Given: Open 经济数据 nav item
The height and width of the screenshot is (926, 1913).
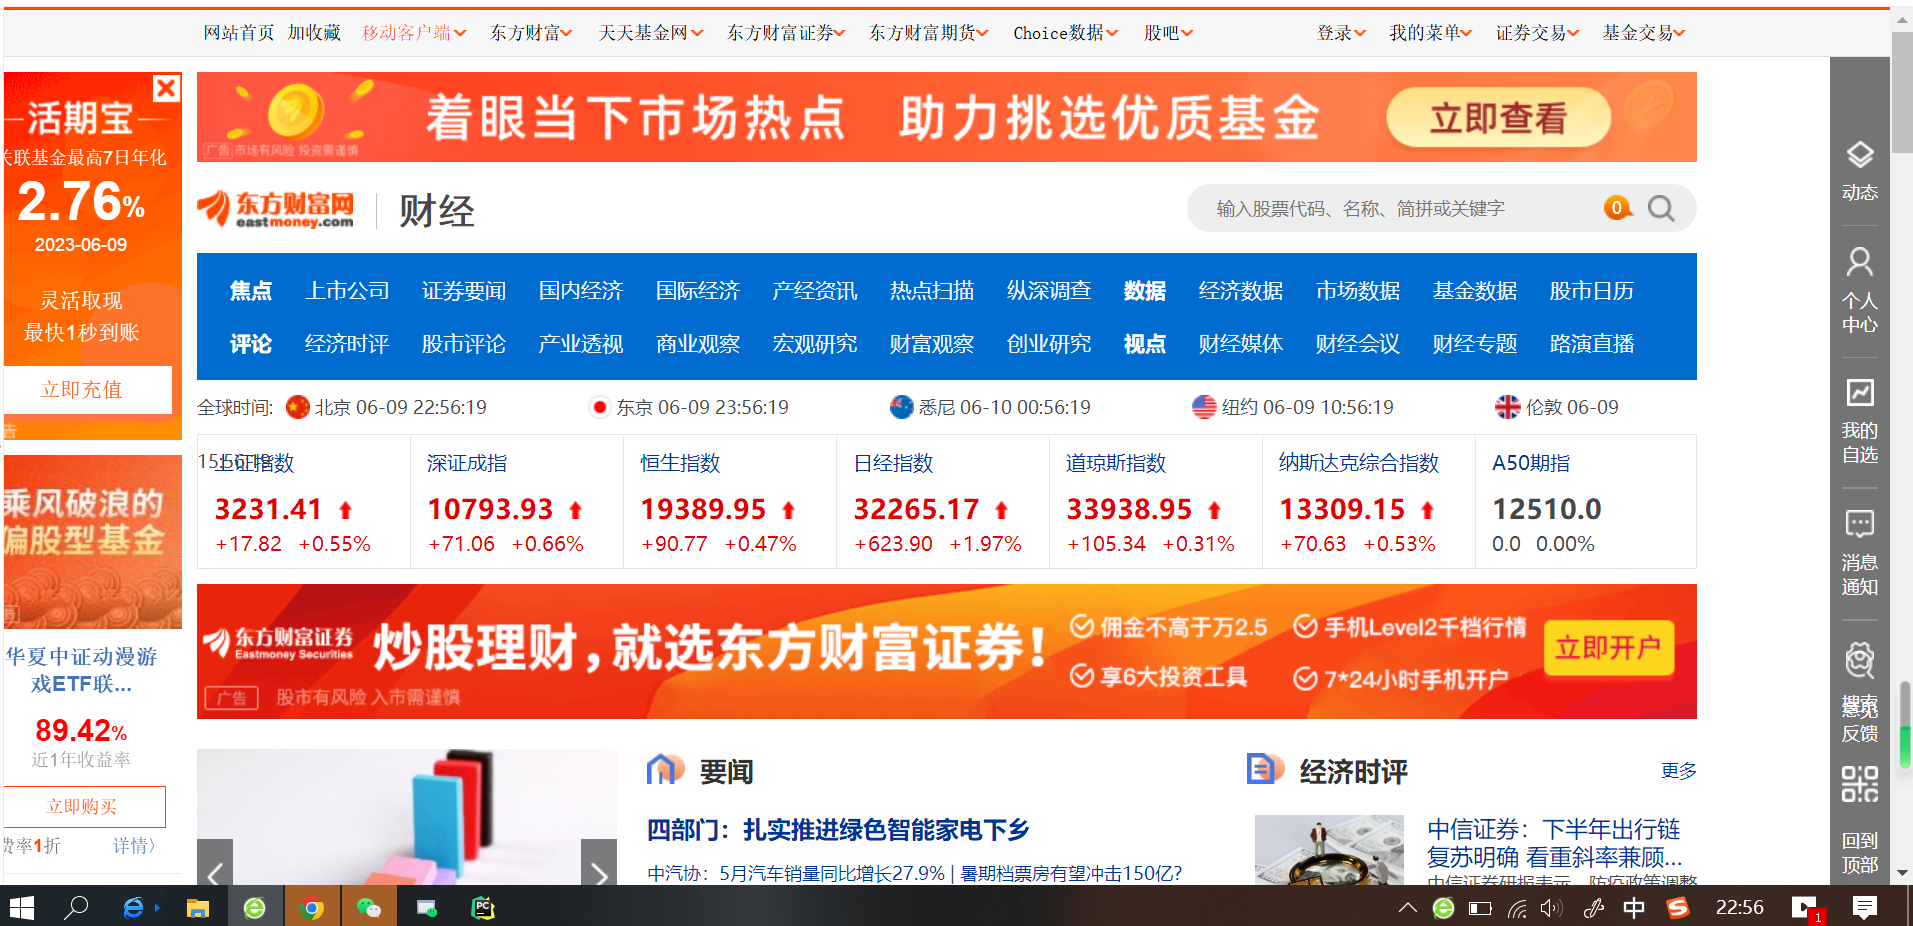Looking at the screenshot, I should click(1241, 291).
